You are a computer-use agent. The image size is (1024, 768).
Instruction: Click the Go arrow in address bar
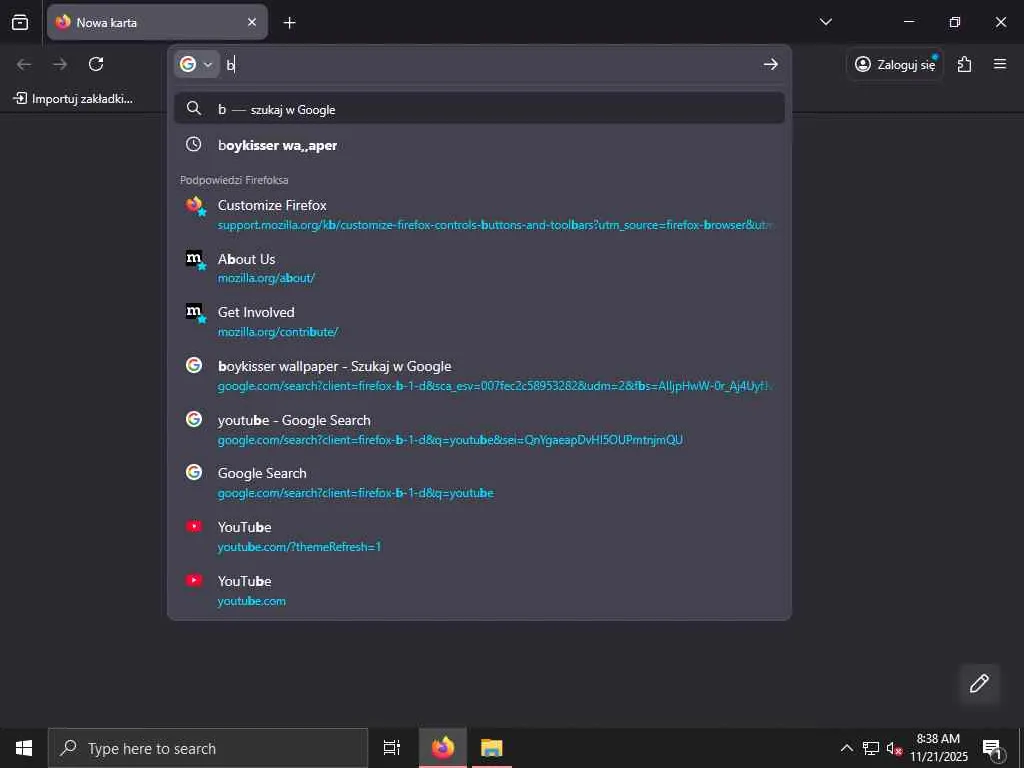click(x=771, y=64)
